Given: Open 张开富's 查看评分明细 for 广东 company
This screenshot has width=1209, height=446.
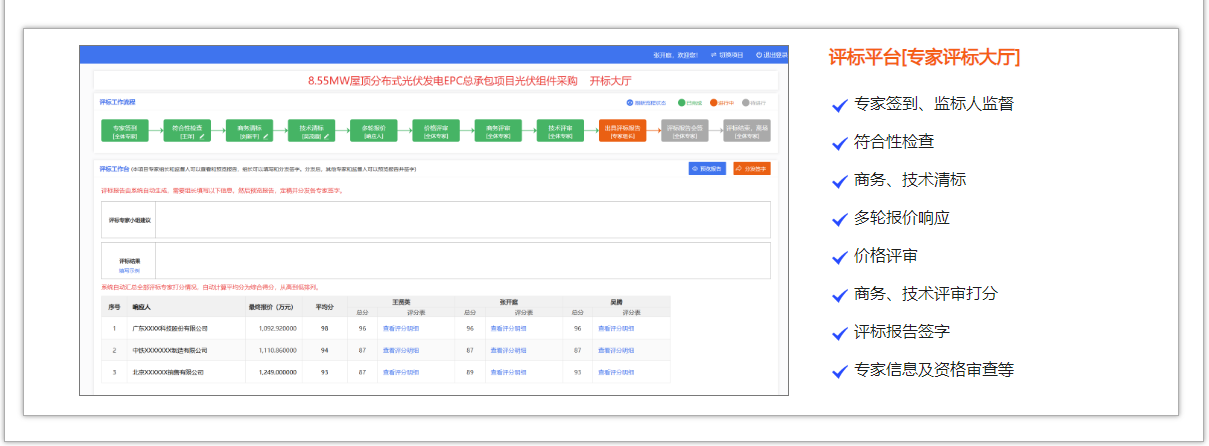Looking at the screenshot, I should (508, 327).
